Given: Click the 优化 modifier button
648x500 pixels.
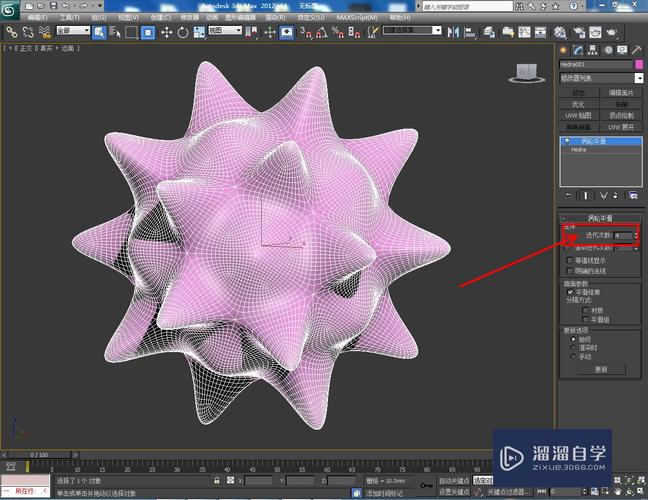Looking at the screenshot, I should click(x=579, y=104).
